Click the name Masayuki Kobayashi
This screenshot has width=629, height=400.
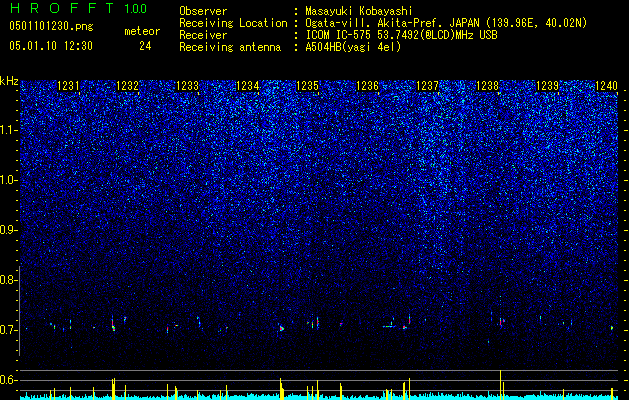click(359, 11)
